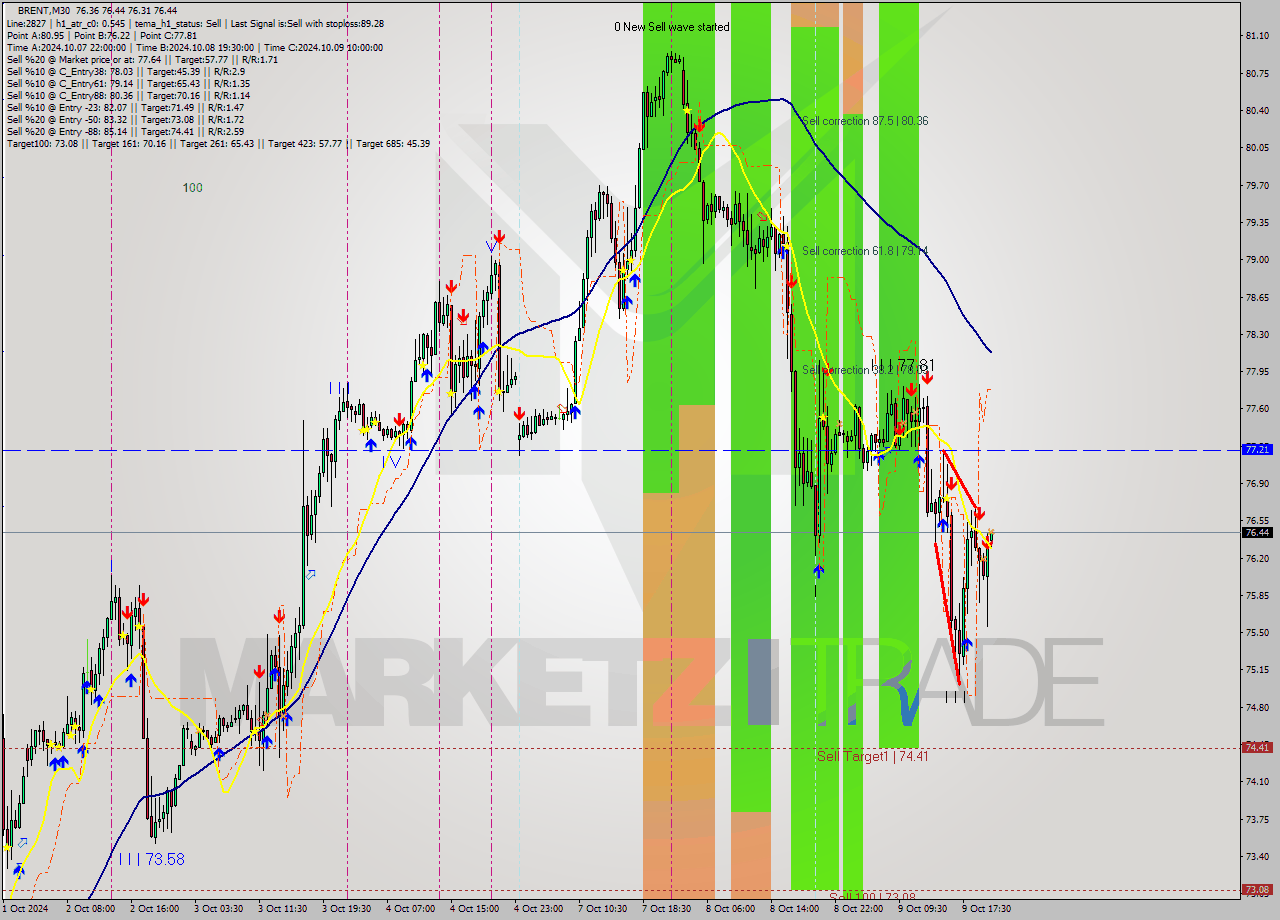Select the 73.75 price axis label

tap(1257, 819)
